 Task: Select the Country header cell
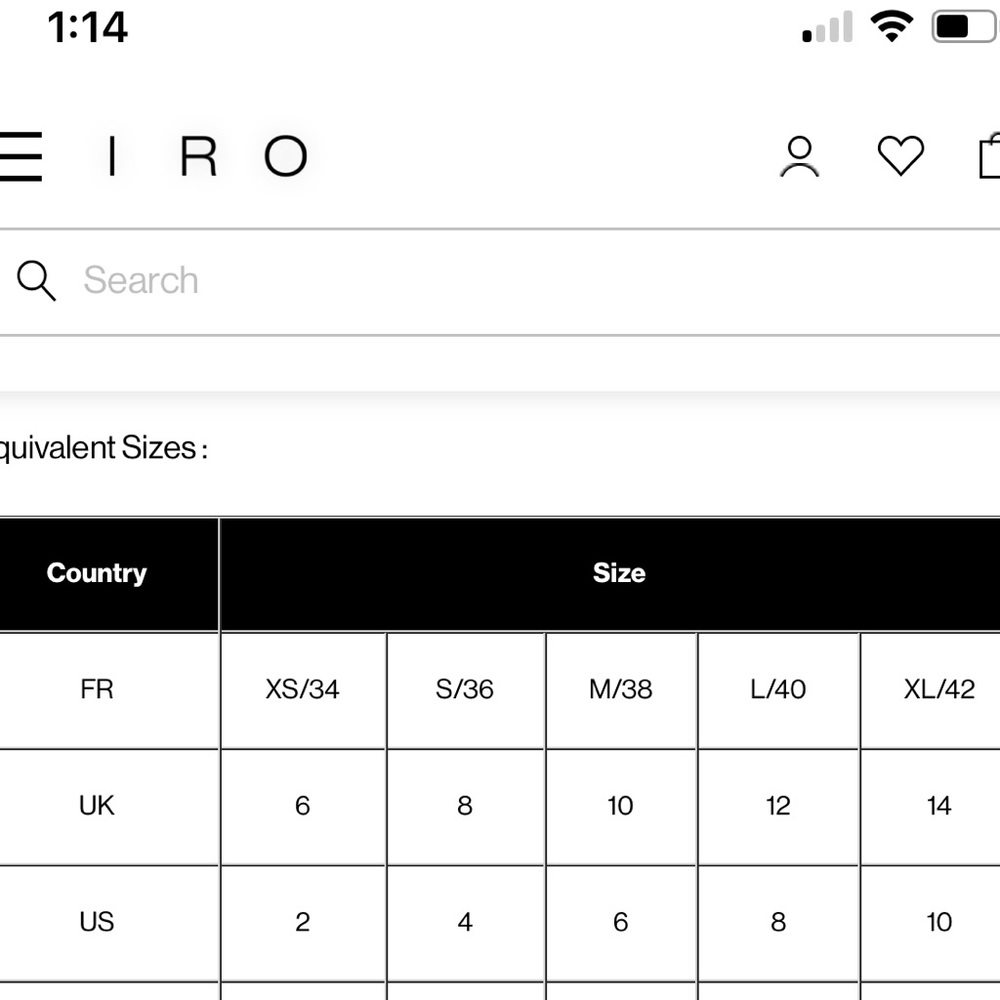point(109,574)
